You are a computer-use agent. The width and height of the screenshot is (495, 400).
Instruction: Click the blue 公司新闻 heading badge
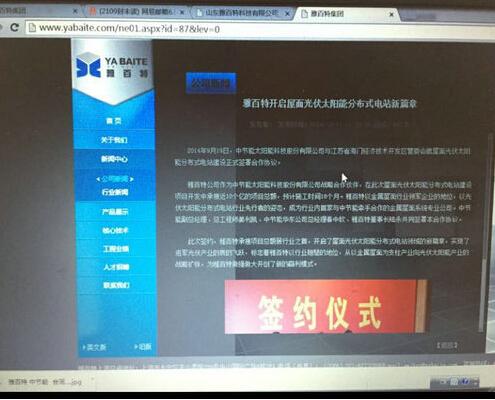point(211,83)
